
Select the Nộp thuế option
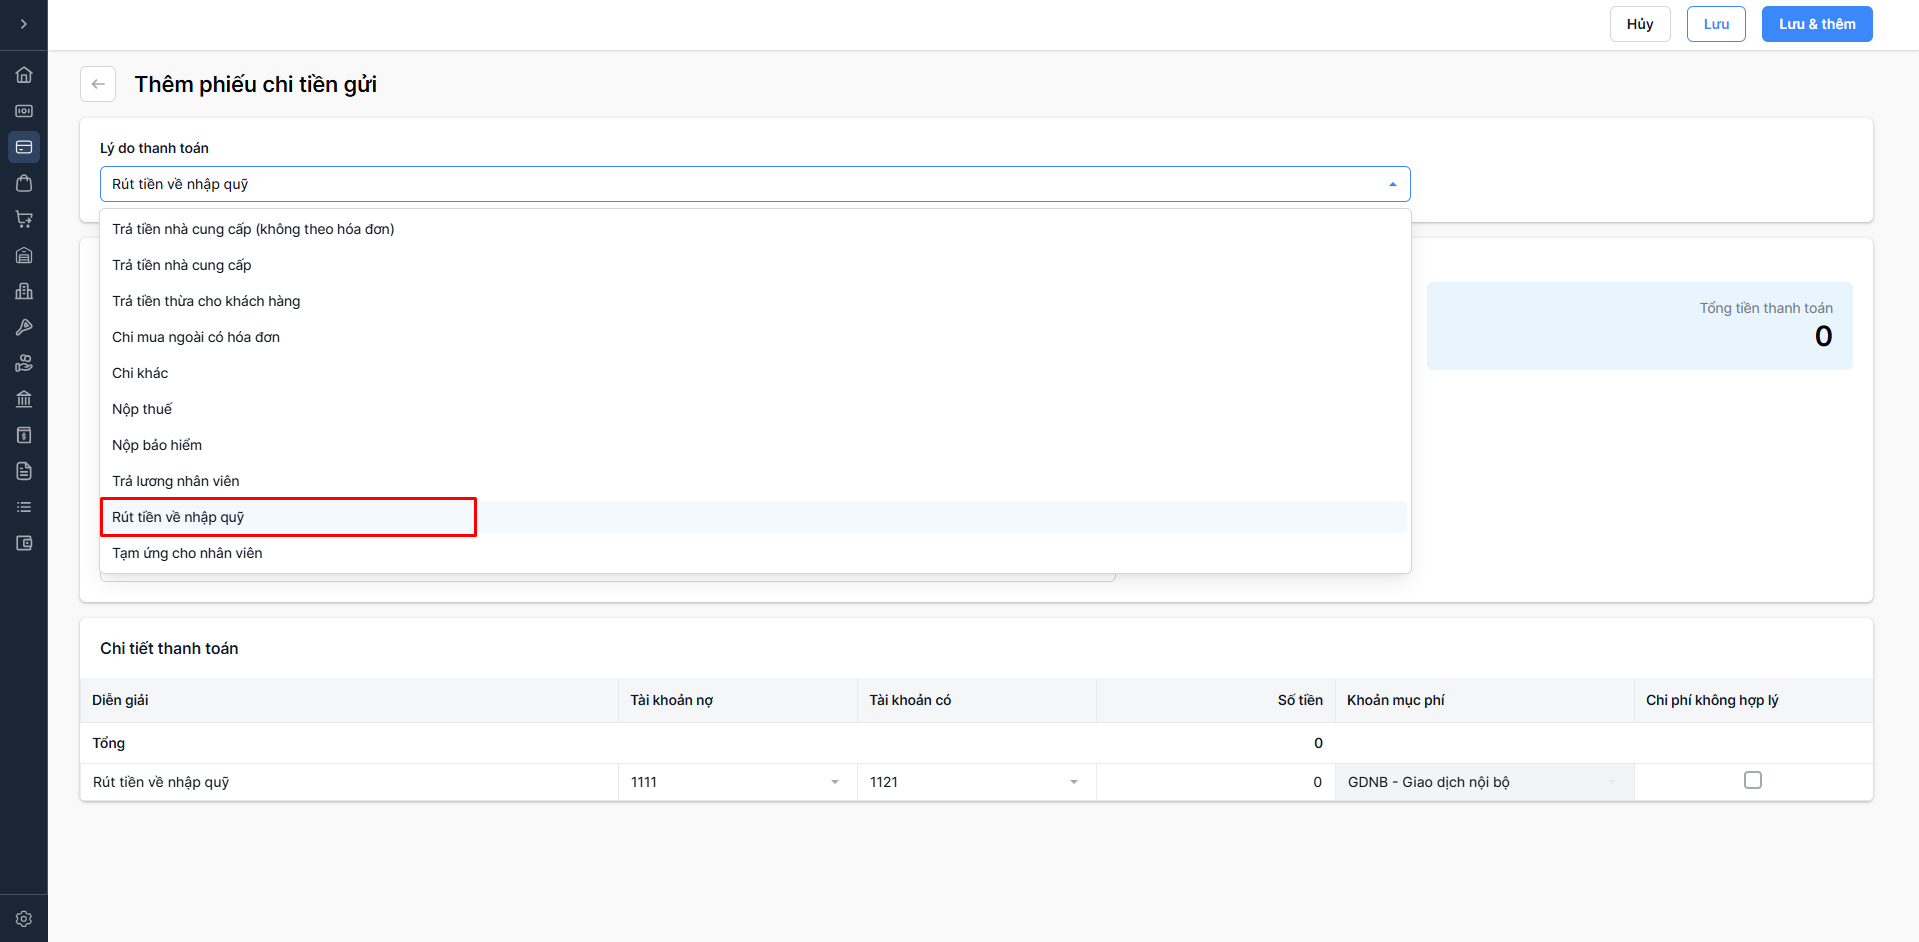pos(142,409)
